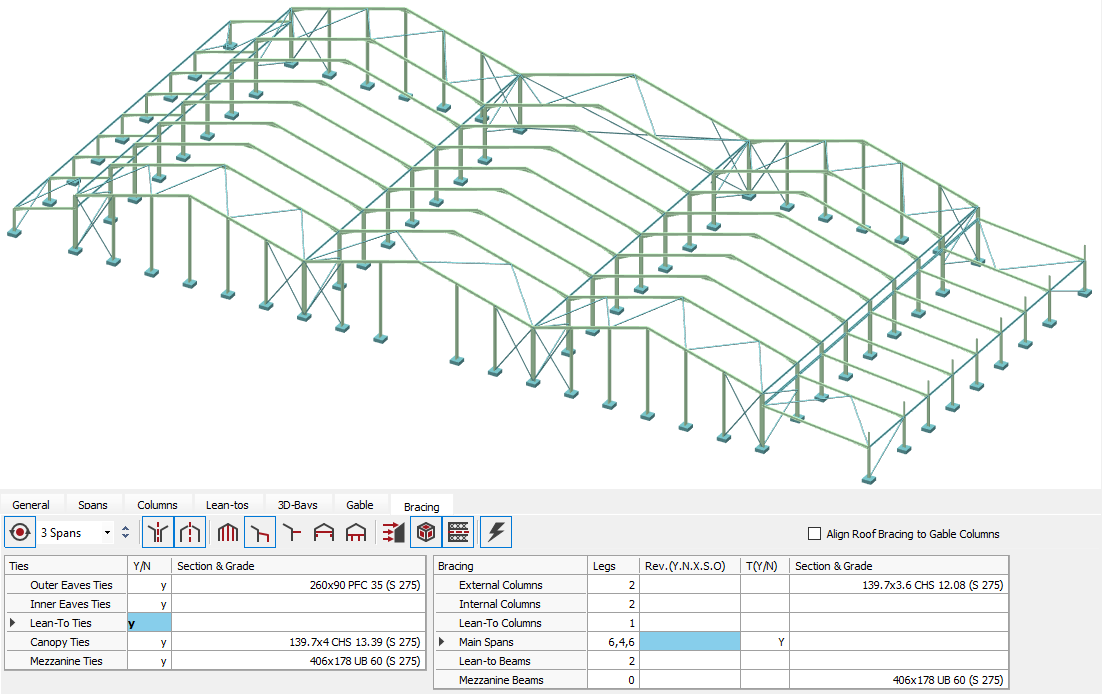Toggle the 3D cube view icon
The height and width of the screenshot is (694, 1102).
pyautogui.click(x=426, y=533)
